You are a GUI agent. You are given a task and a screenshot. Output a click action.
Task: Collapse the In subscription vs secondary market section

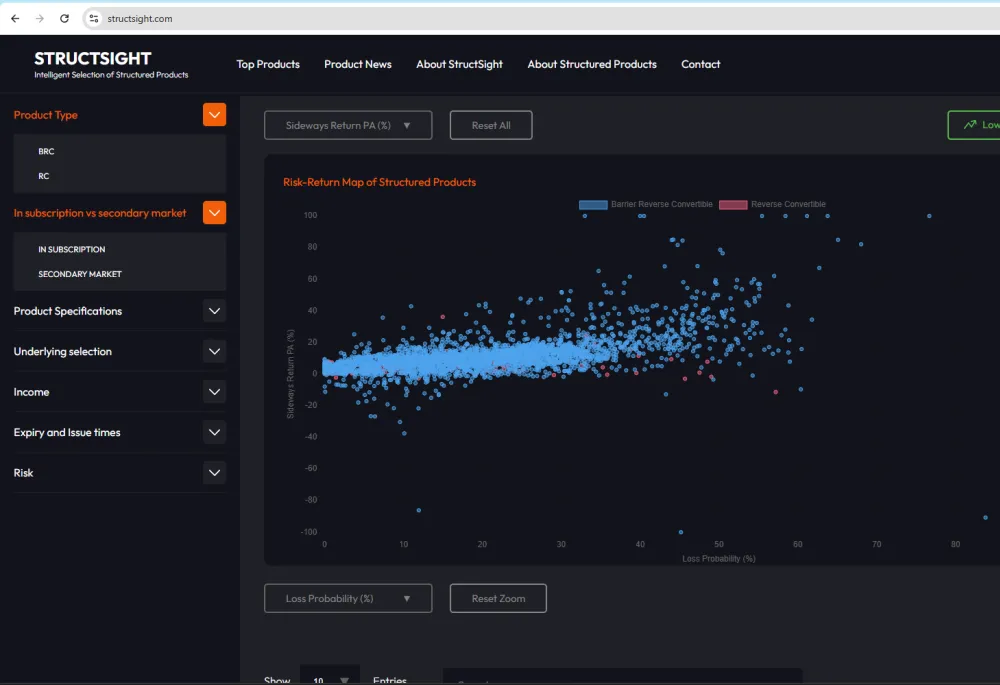[214, 213]
